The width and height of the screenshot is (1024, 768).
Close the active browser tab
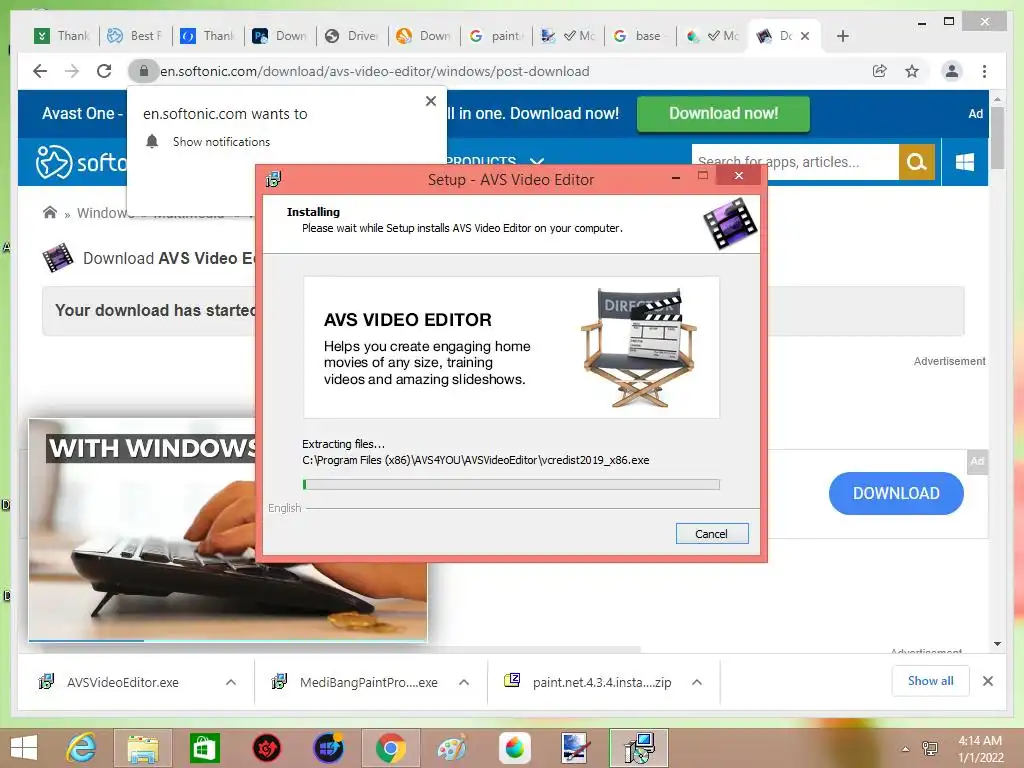click(805, 36)
